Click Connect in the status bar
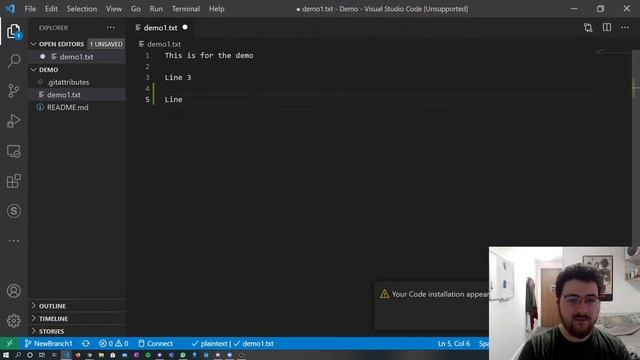This screenshot has width=640, height=360. (156, 344)
